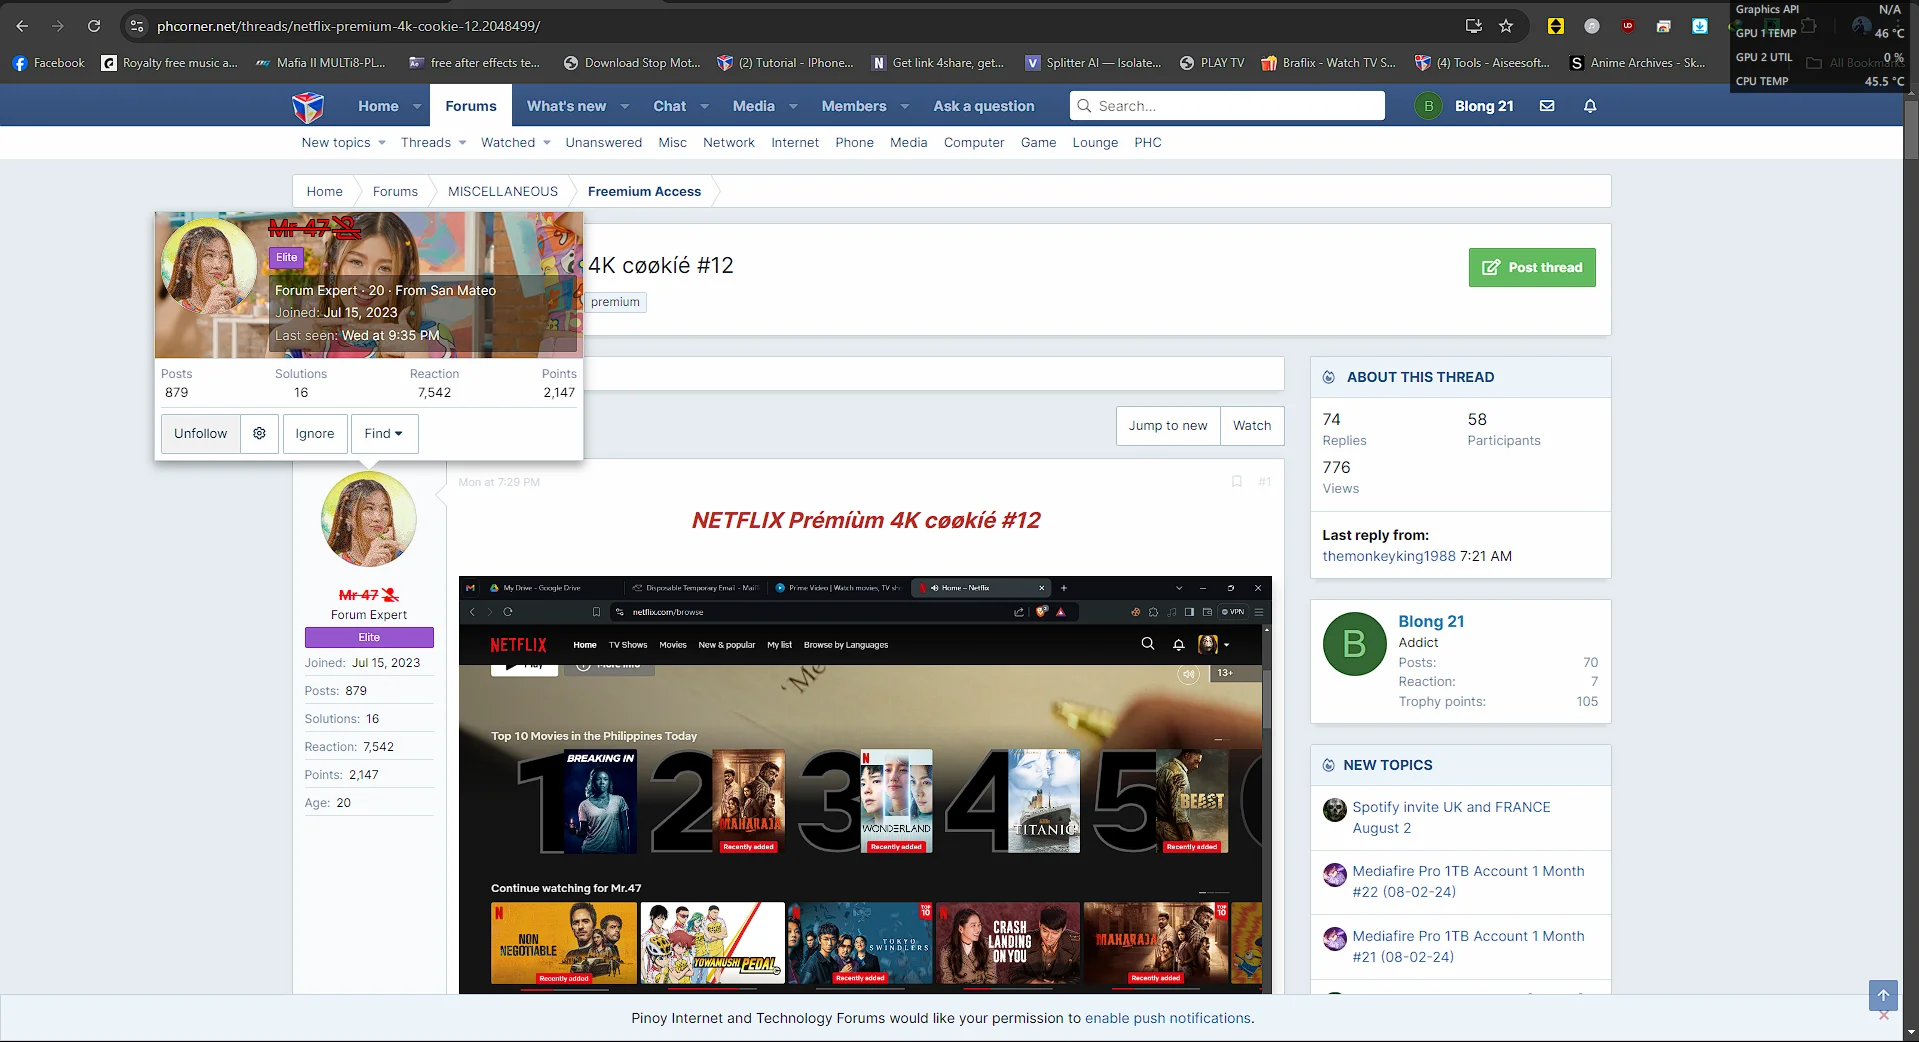1919x1042 pixels.
Task: Expand the New topics dropdown arrow
Action: click(x=382, y=143)
